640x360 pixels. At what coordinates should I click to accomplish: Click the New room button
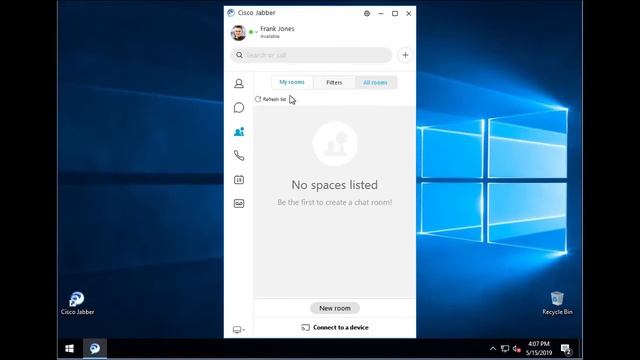pos(335,308)
